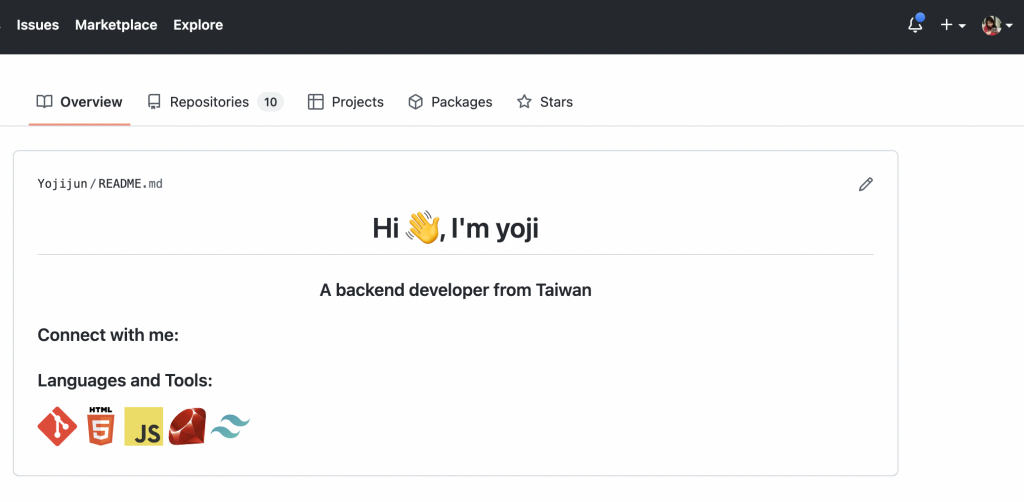This screenshot has width=1024, height=502.
Task: Open the plus create-new dropdown
Action: (952, 25)
